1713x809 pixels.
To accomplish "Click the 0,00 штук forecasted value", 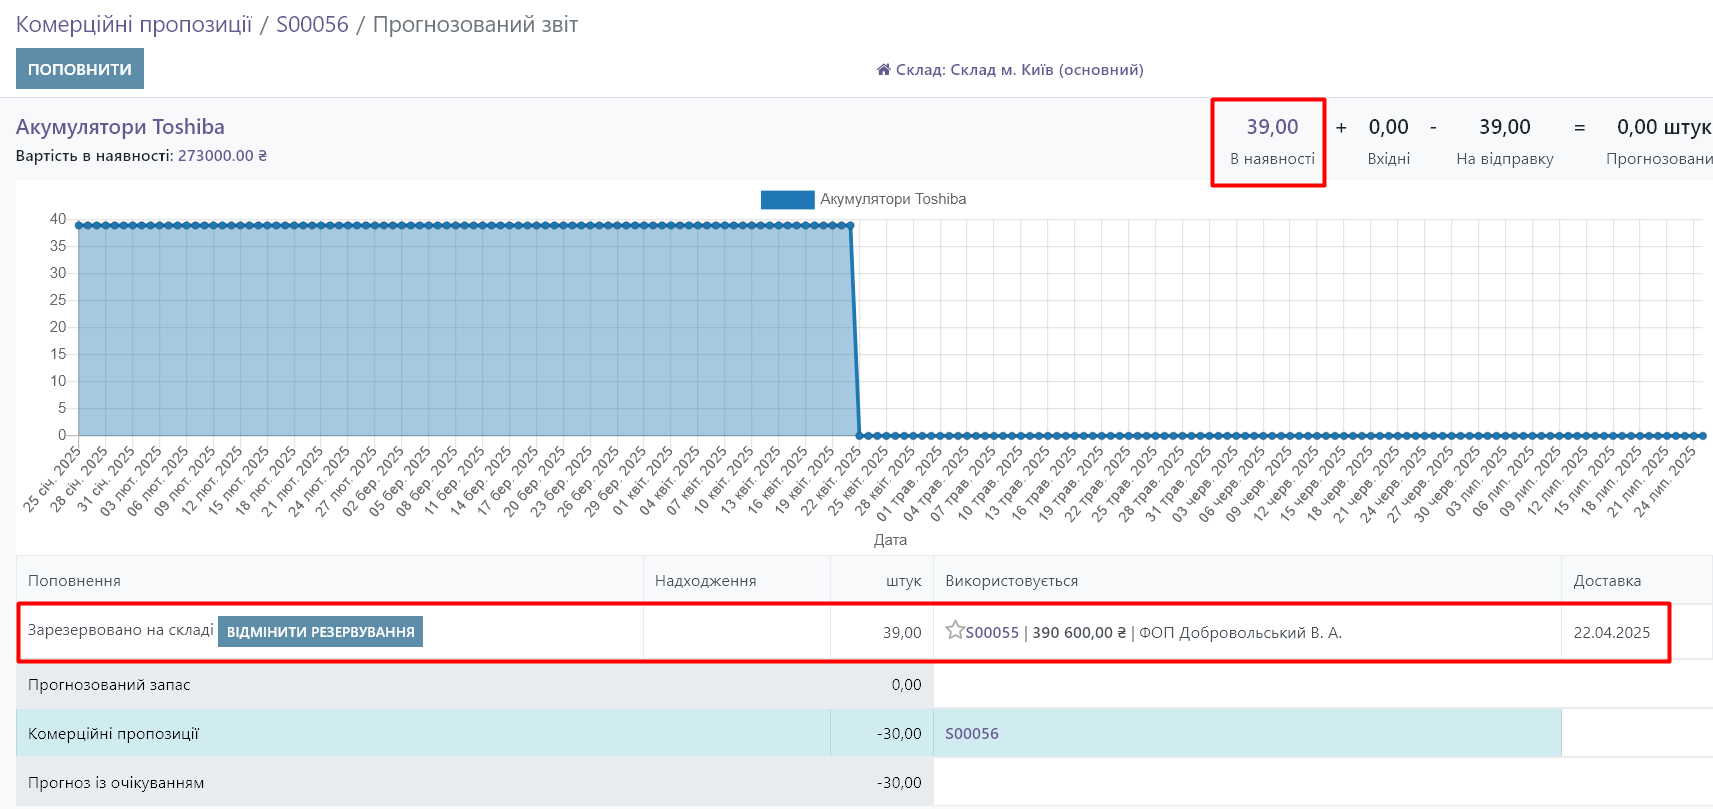I will (1662, 127).
